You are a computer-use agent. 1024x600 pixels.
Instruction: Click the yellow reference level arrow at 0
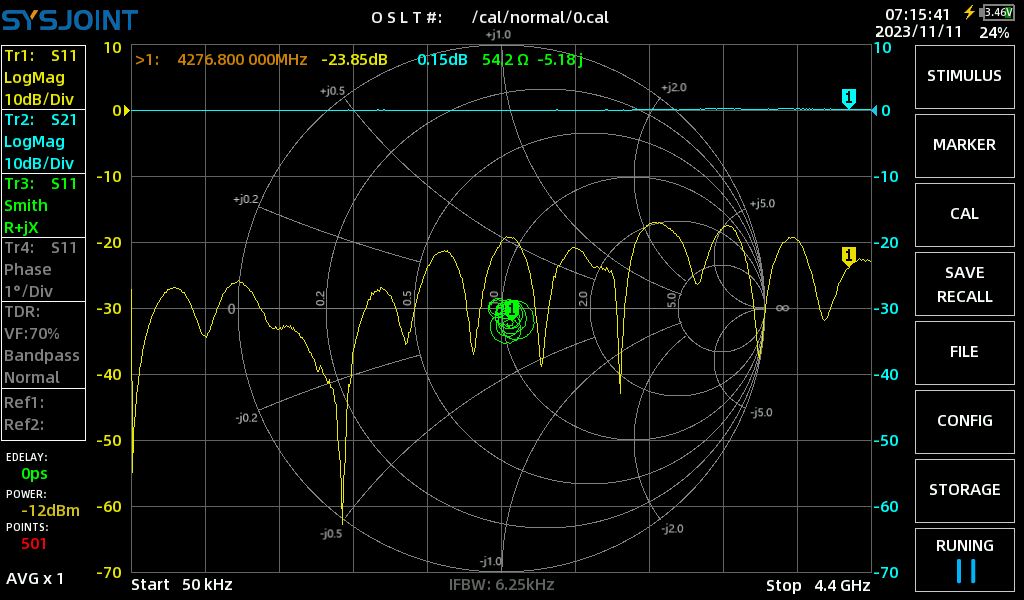point(126,111)
